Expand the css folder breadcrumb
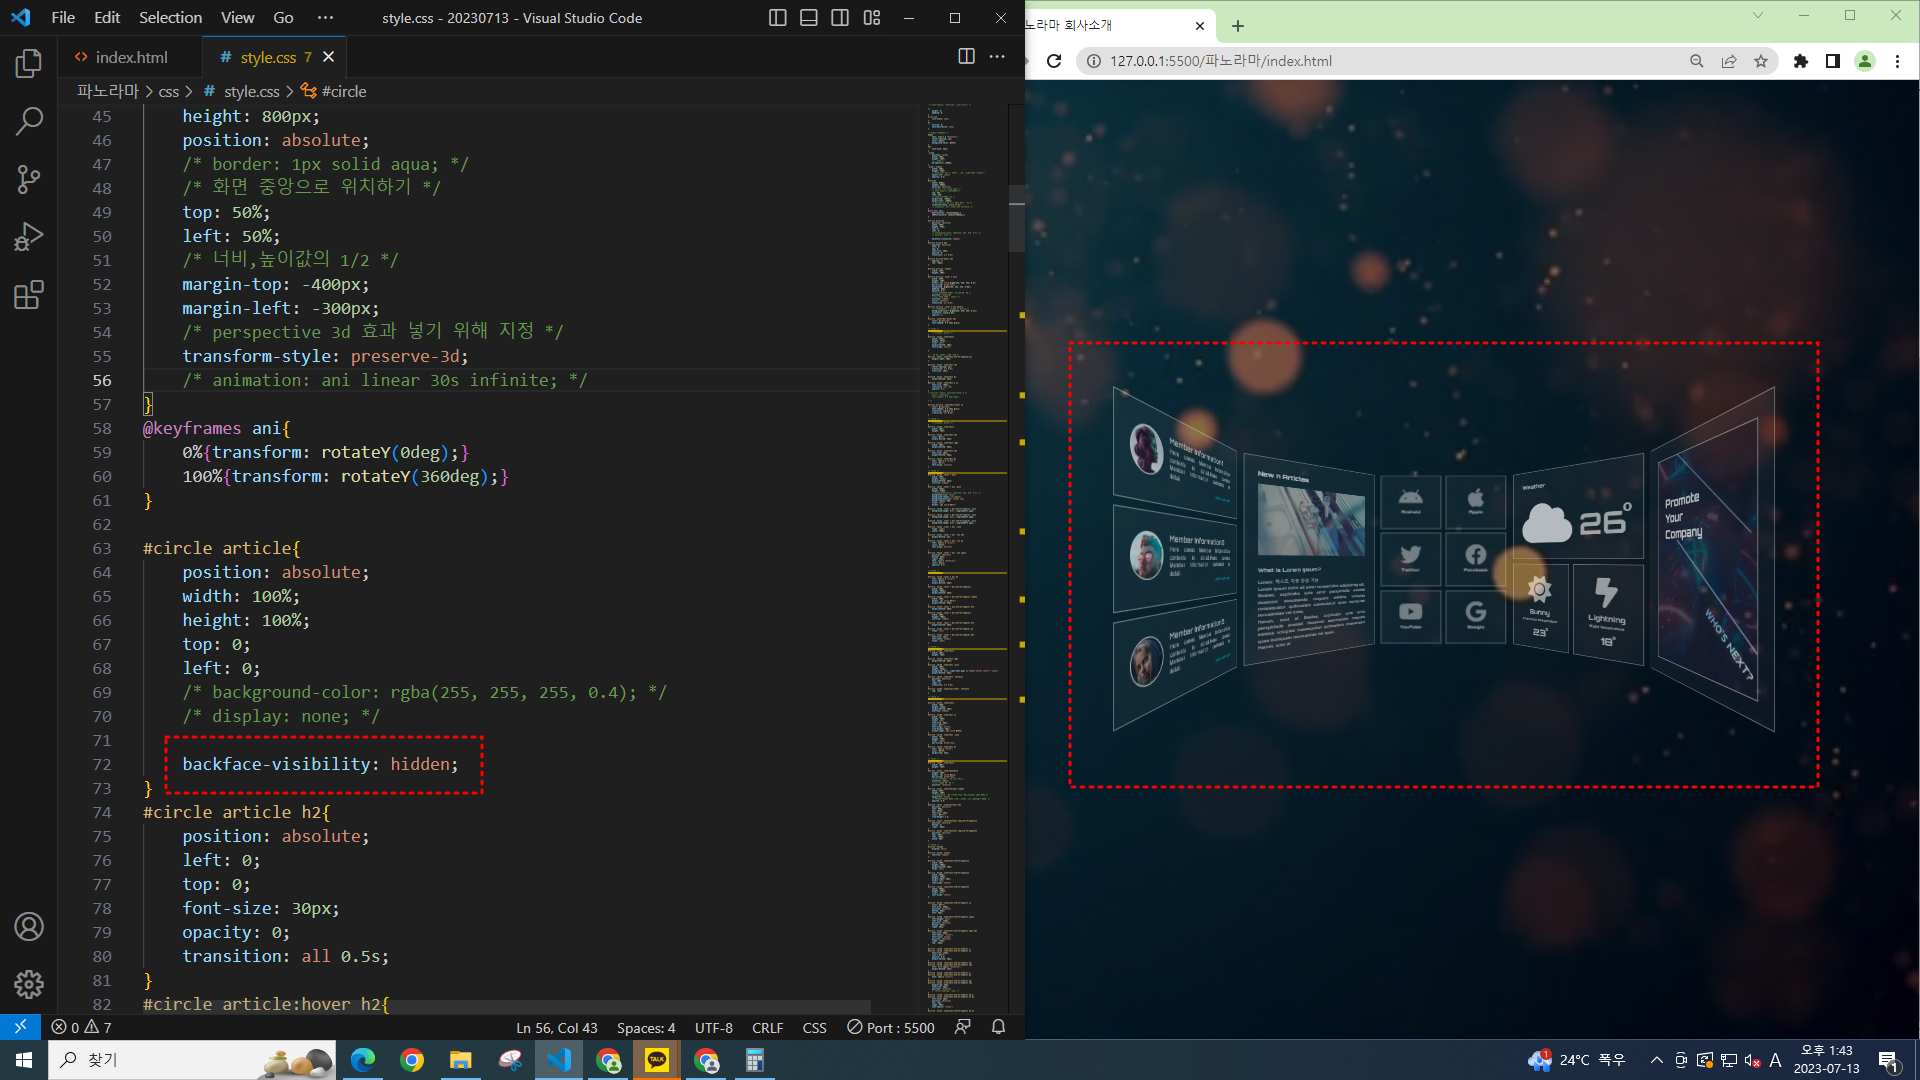Viewport: 1920px width, 1080px height. 168,91
